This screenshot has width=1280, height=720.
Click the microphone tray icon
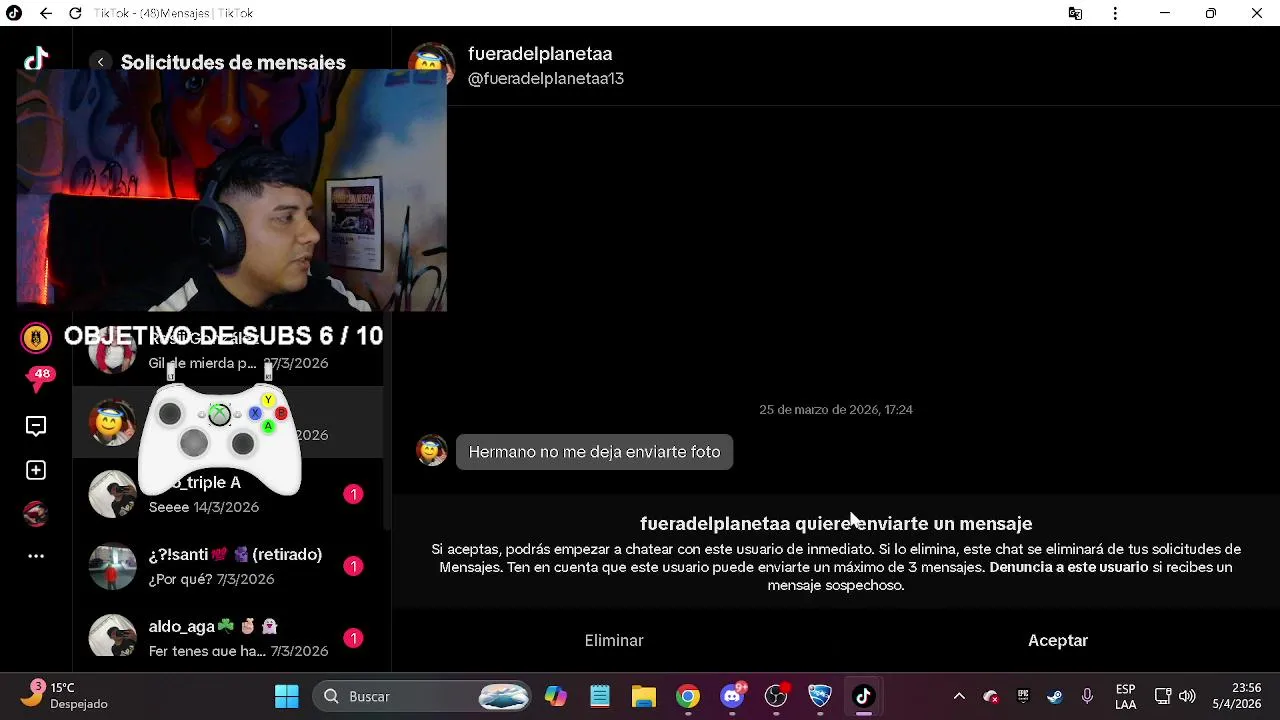(1087, 696)
